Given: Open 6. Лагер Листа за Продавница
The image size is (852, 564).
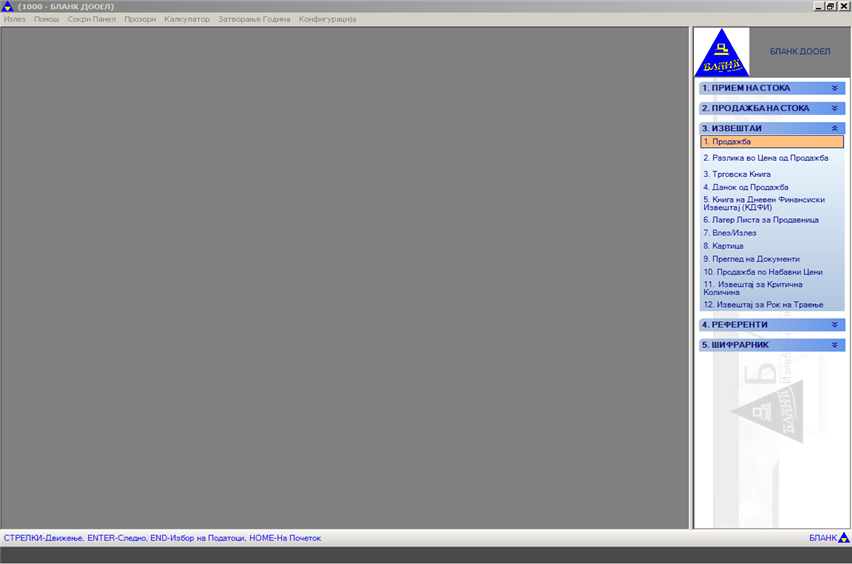Looking at the screenshot, I should point(760,219).
